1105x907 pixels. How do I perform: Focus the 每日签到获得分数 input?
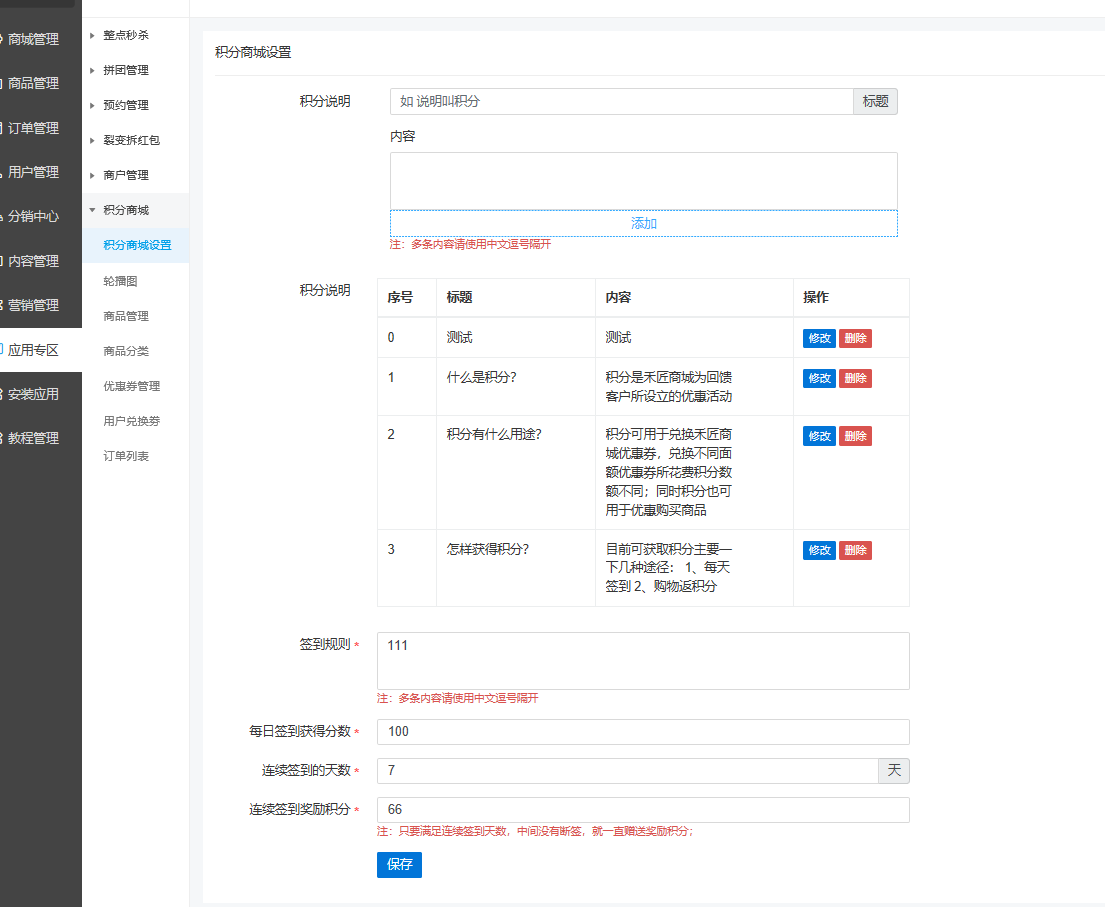(x=643, y=732)
